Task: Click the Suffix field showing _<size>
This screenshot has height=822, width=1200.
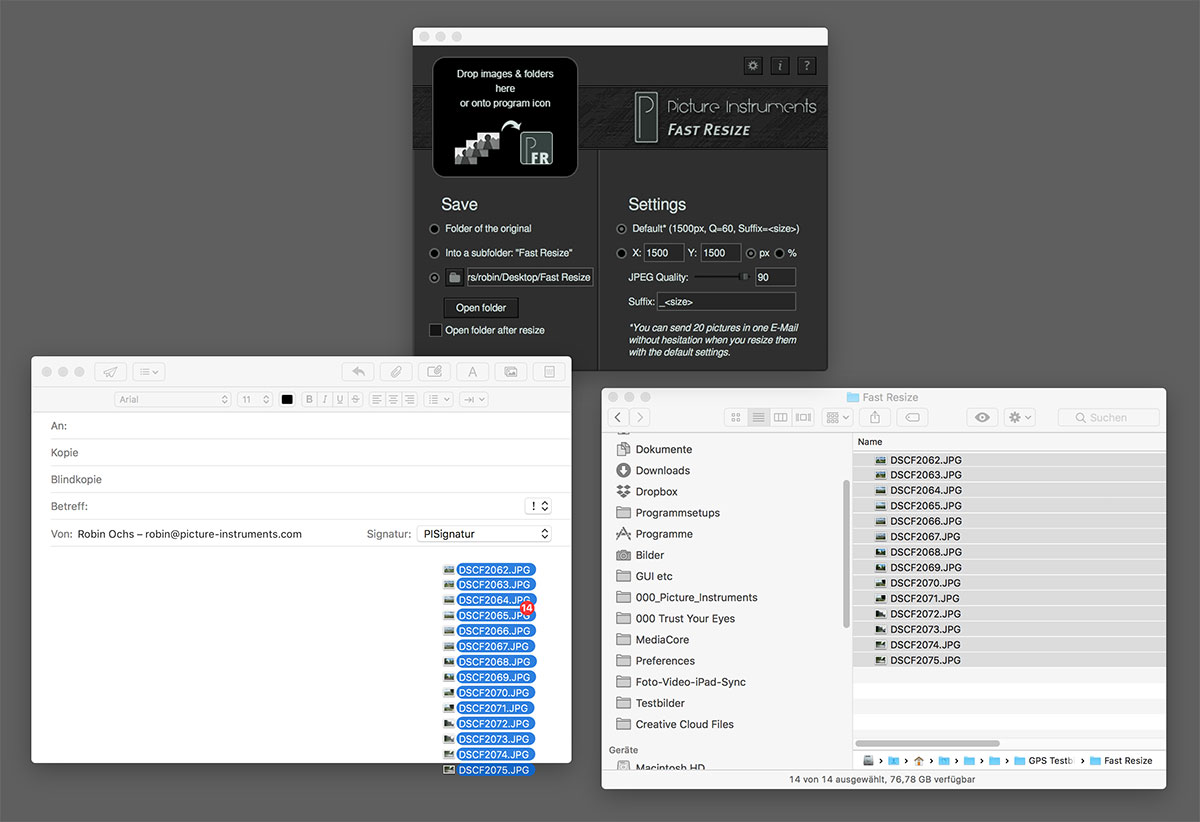Action: (x=726, y=301)
